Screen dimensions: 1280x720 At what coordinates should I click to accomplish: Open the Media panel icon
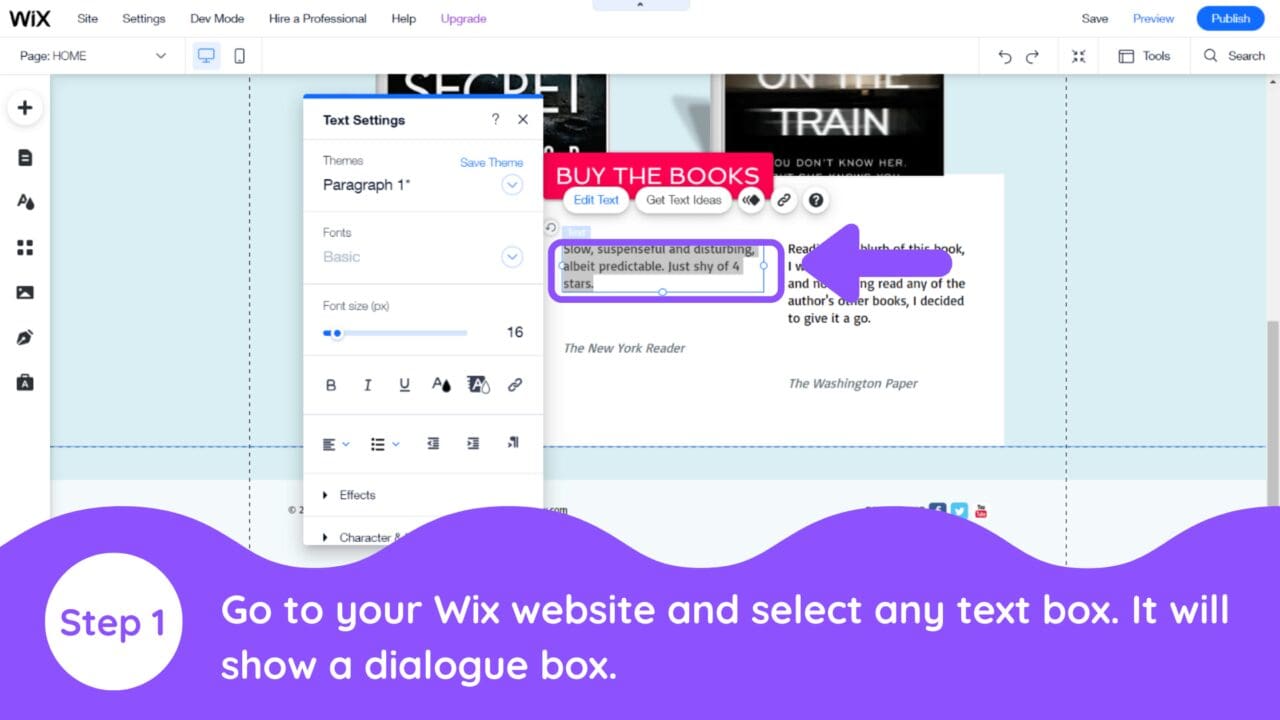coord(25,291)
